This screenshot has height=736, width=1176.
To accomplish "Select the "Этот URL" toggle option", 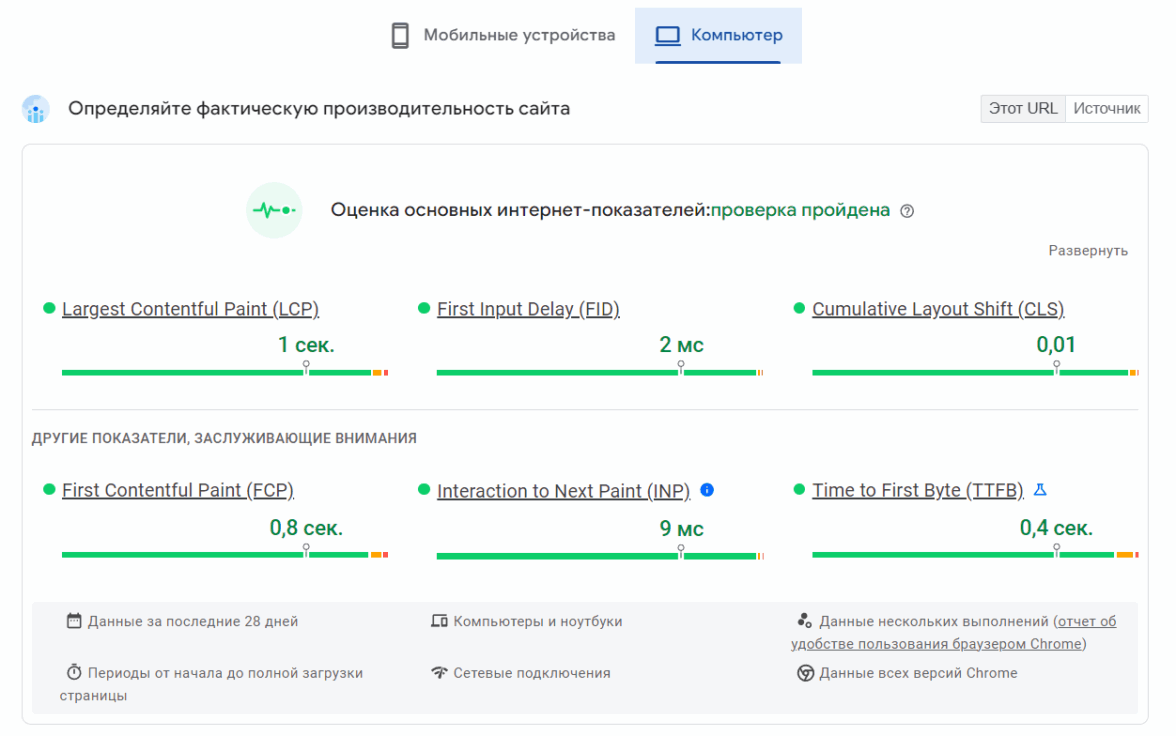I will pyautogui.click(x=1023, y=108).
